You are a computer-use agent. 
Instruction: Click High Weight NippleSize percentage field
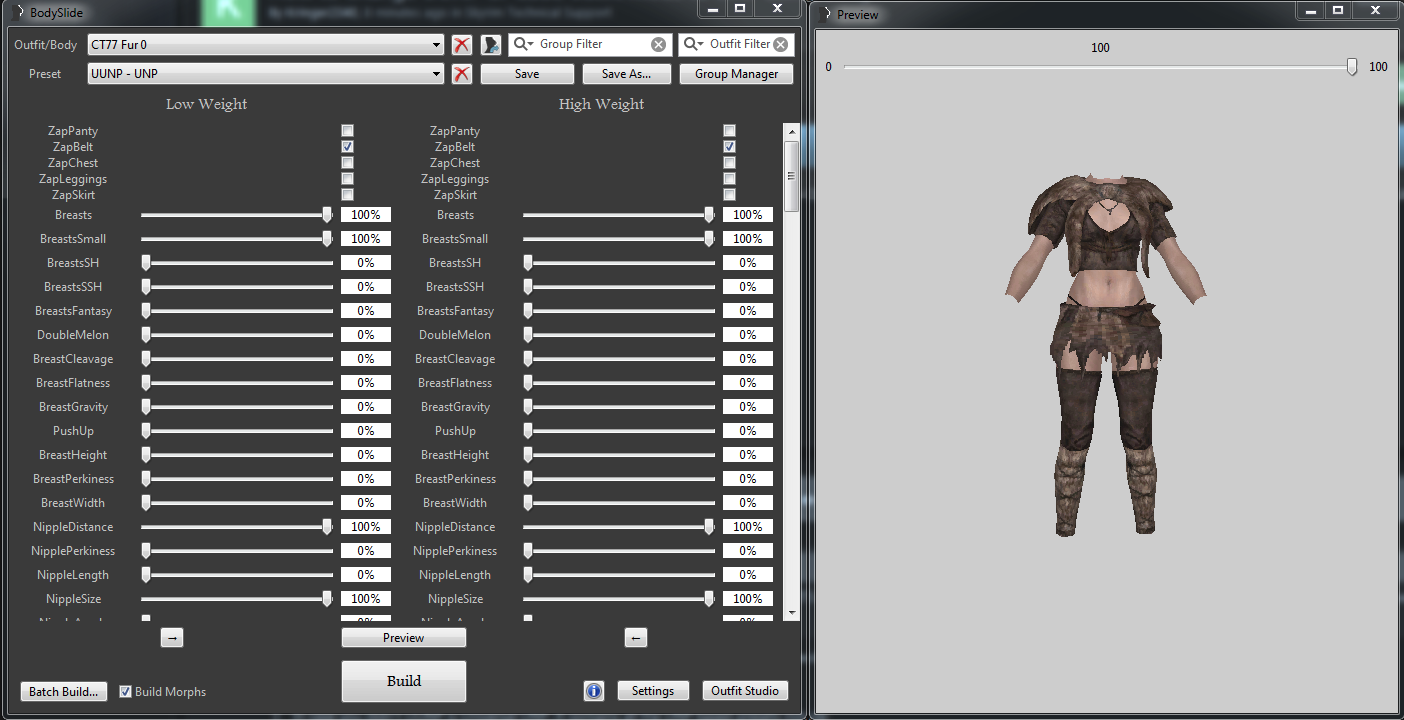point(748,599)
